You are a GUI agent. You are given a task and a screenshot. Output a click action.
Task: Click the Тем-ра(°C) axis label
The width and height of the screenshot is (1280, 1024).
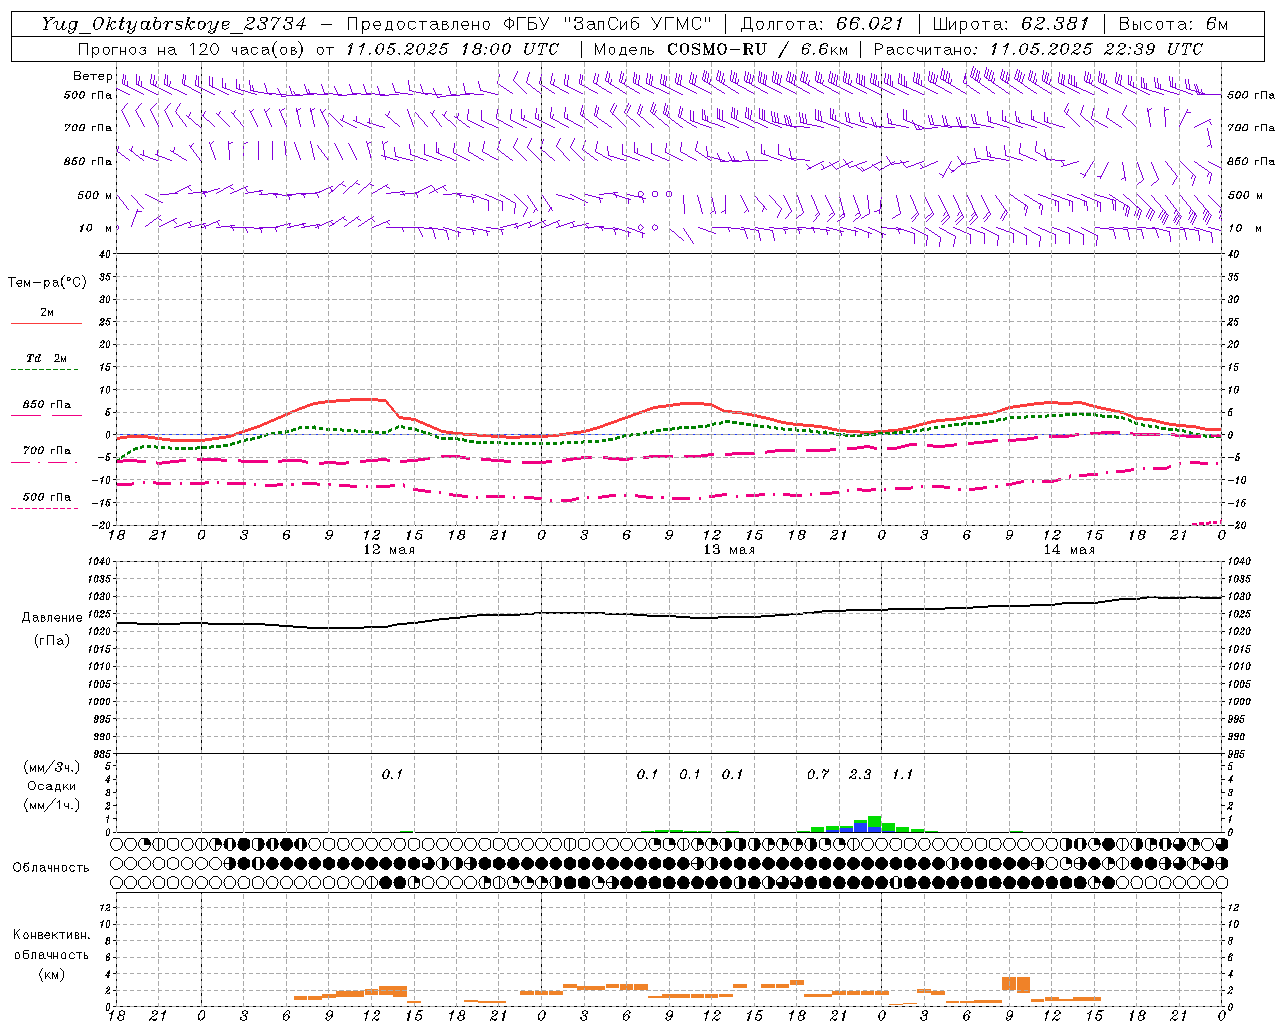click(47, 283)
